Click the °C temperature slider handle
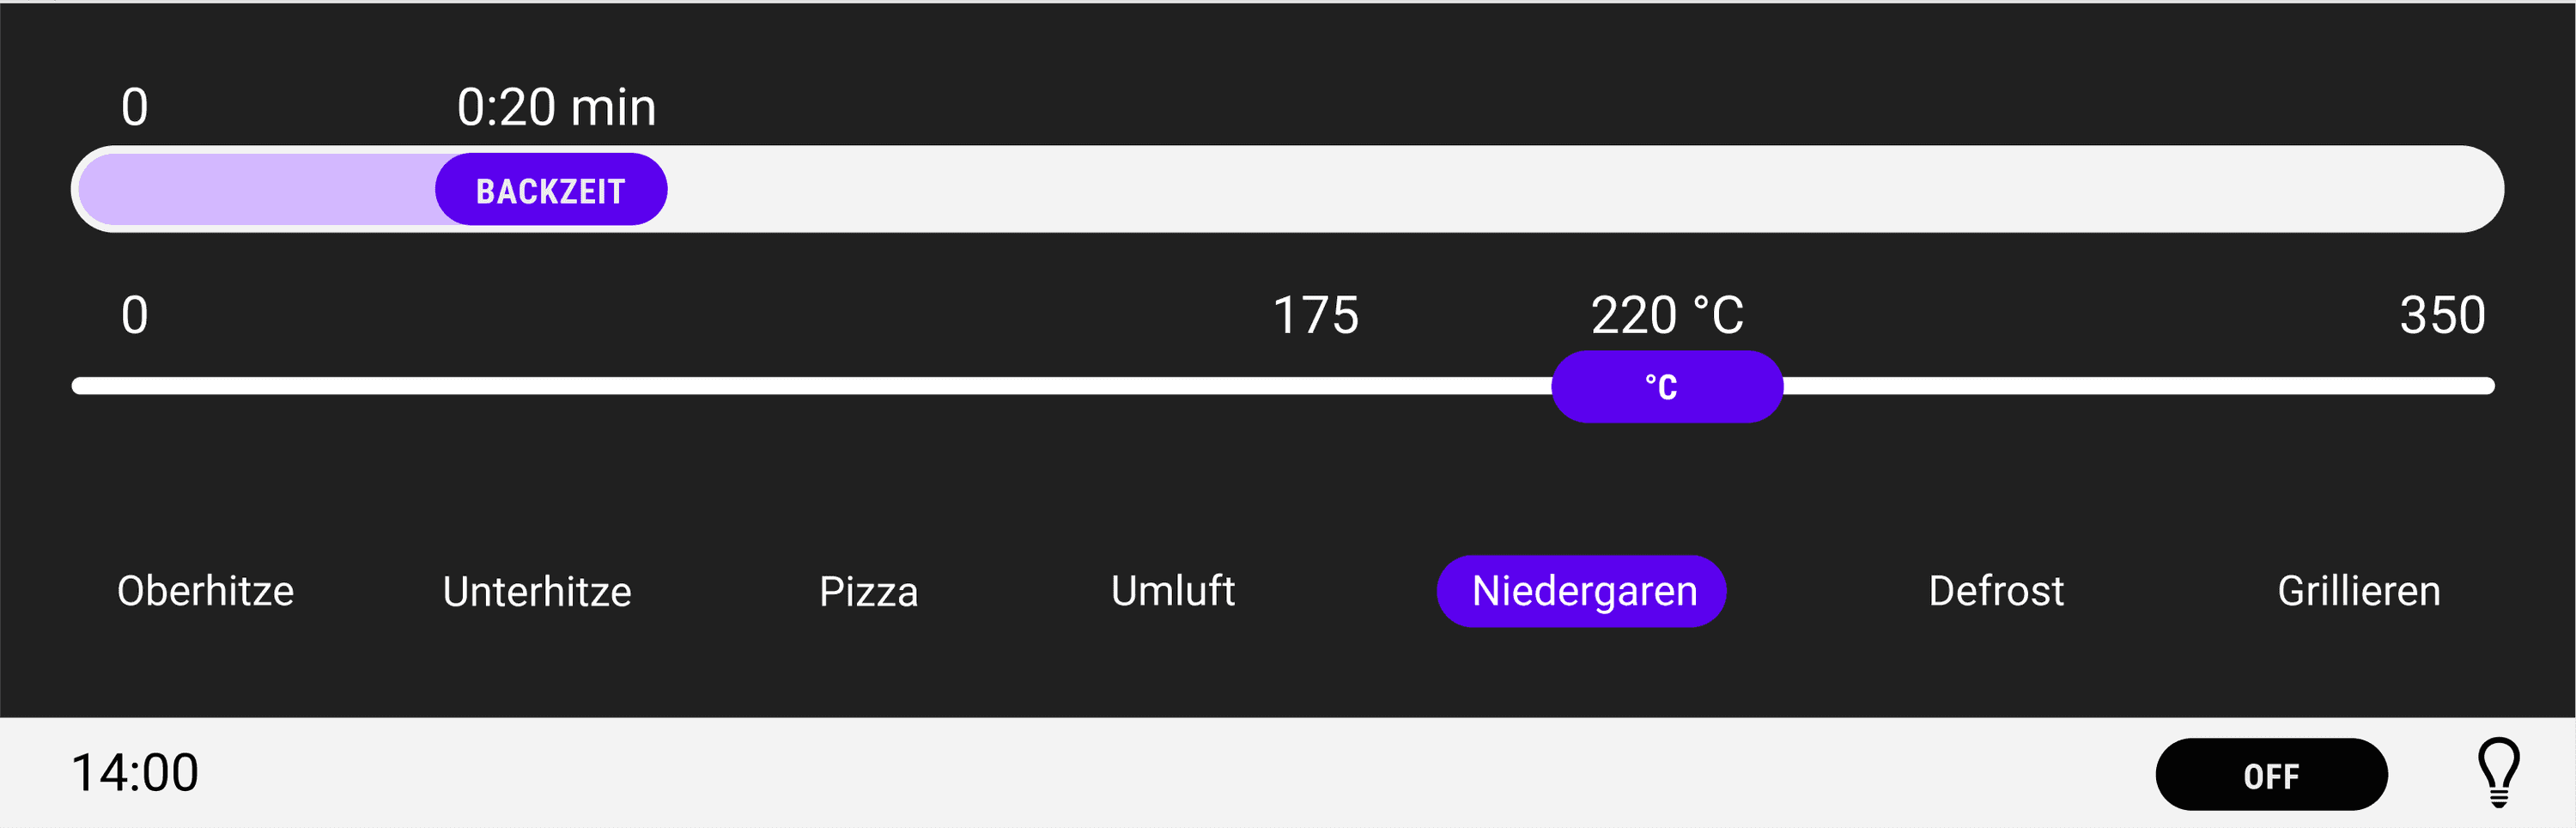 pos(1666,387)
